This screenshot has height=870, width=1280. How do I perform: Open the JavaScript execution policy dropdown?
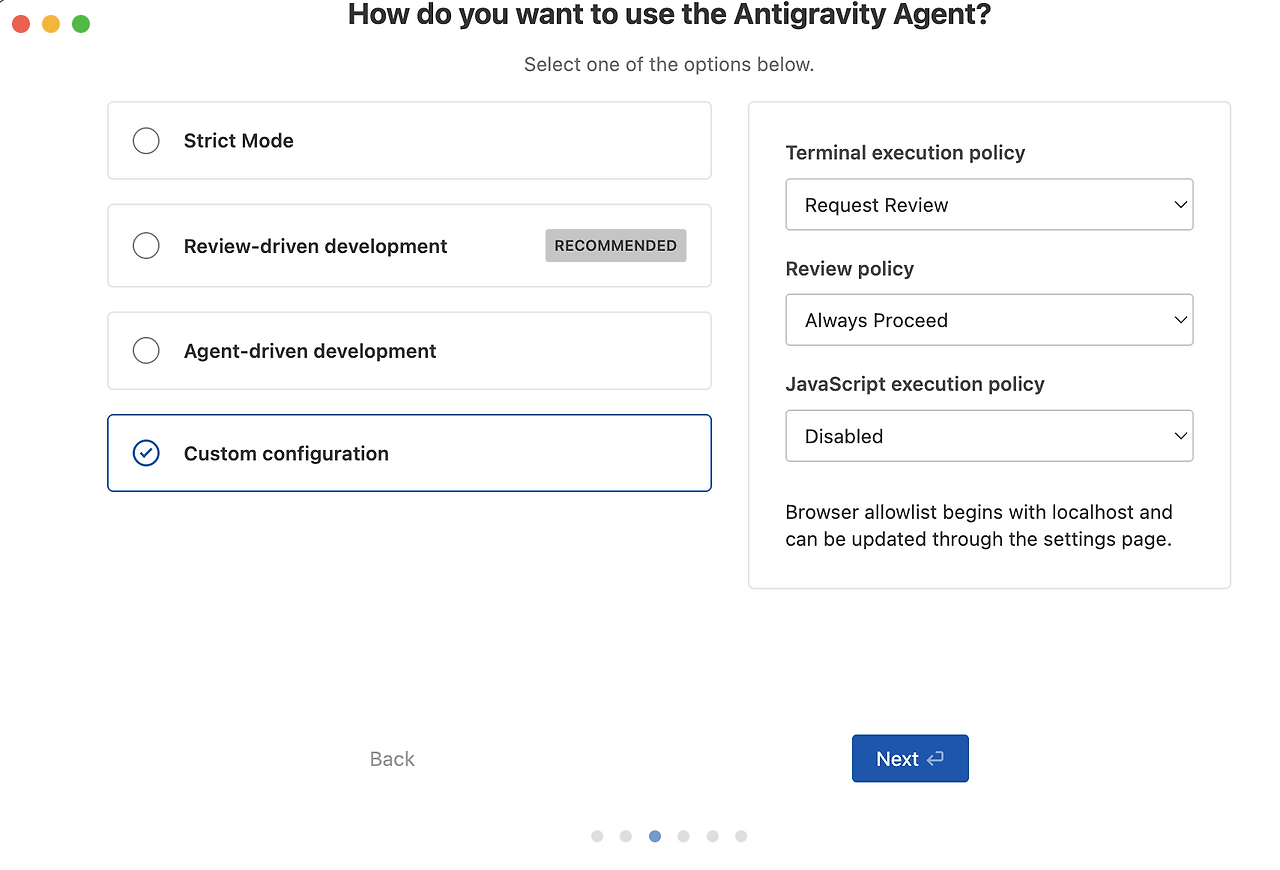tap(989, 436)
